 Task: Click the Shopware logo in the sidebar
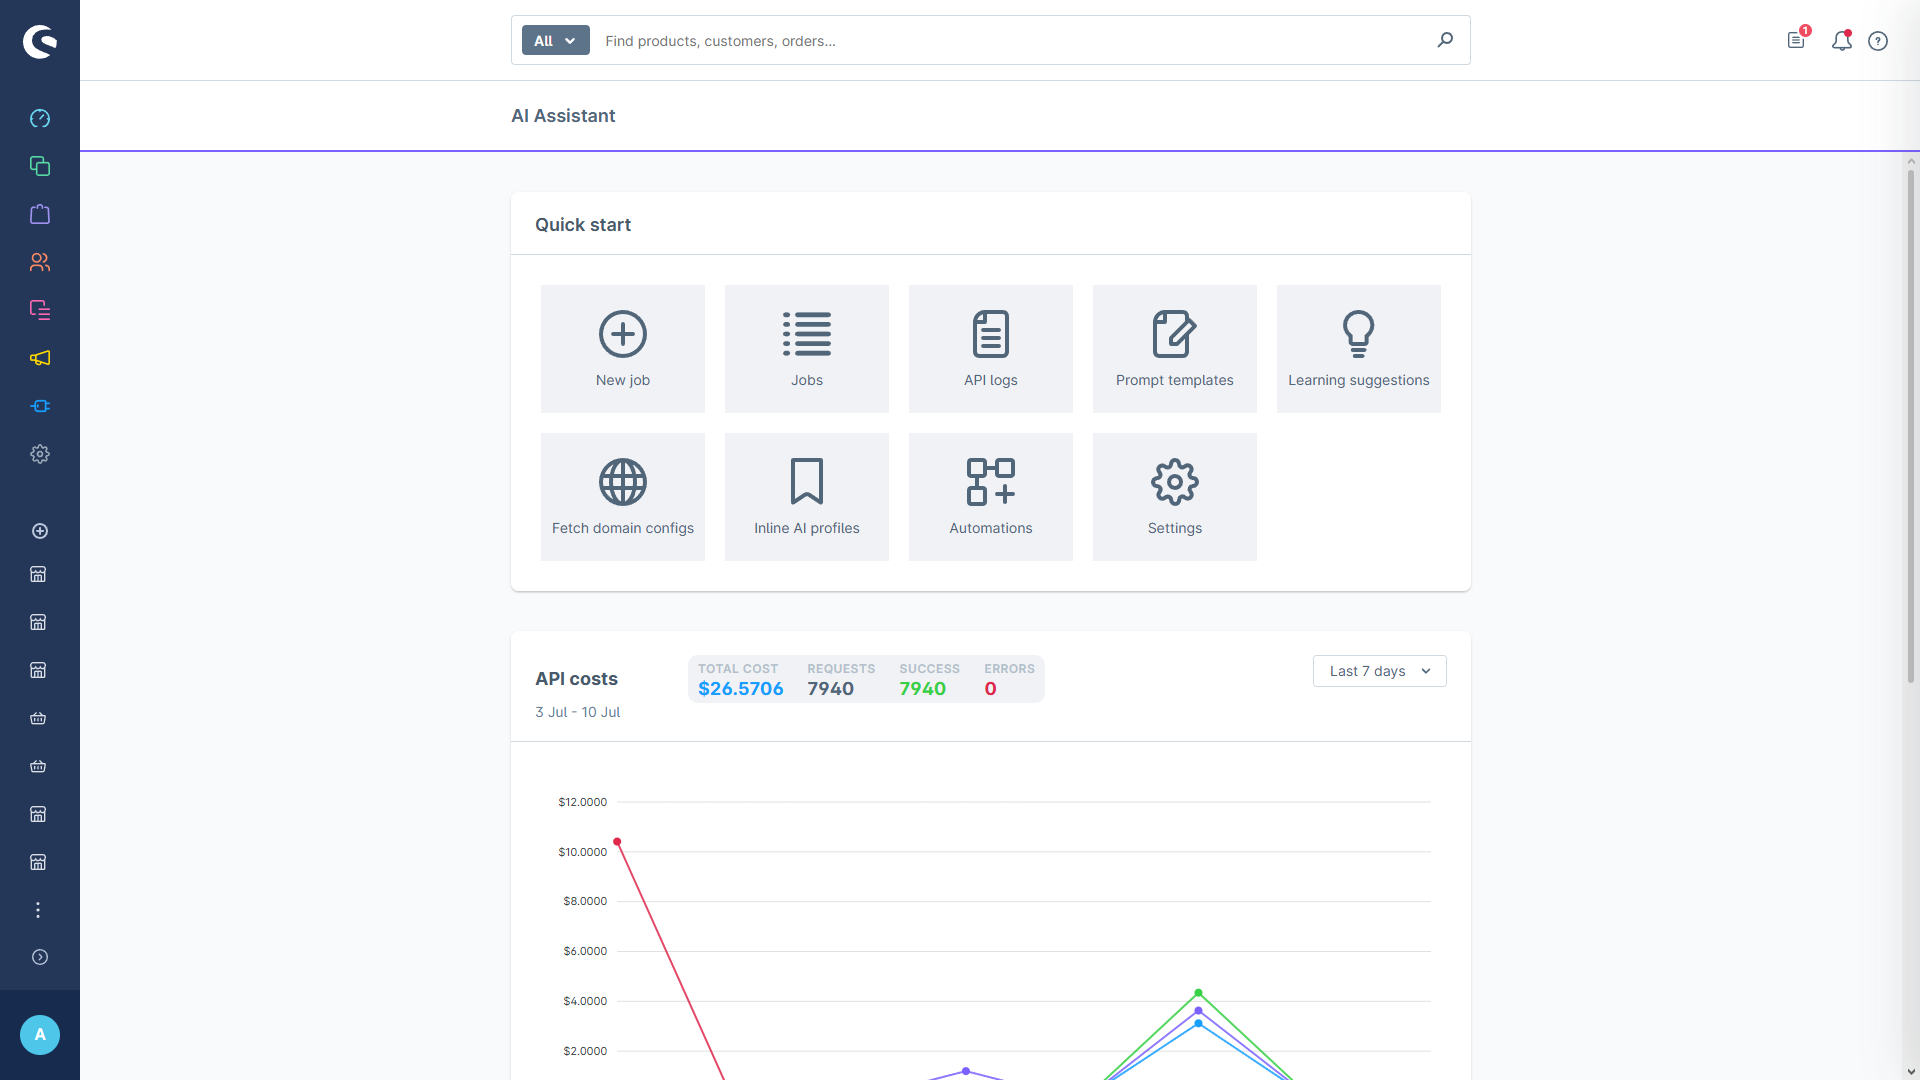click(x=40, y=41)
